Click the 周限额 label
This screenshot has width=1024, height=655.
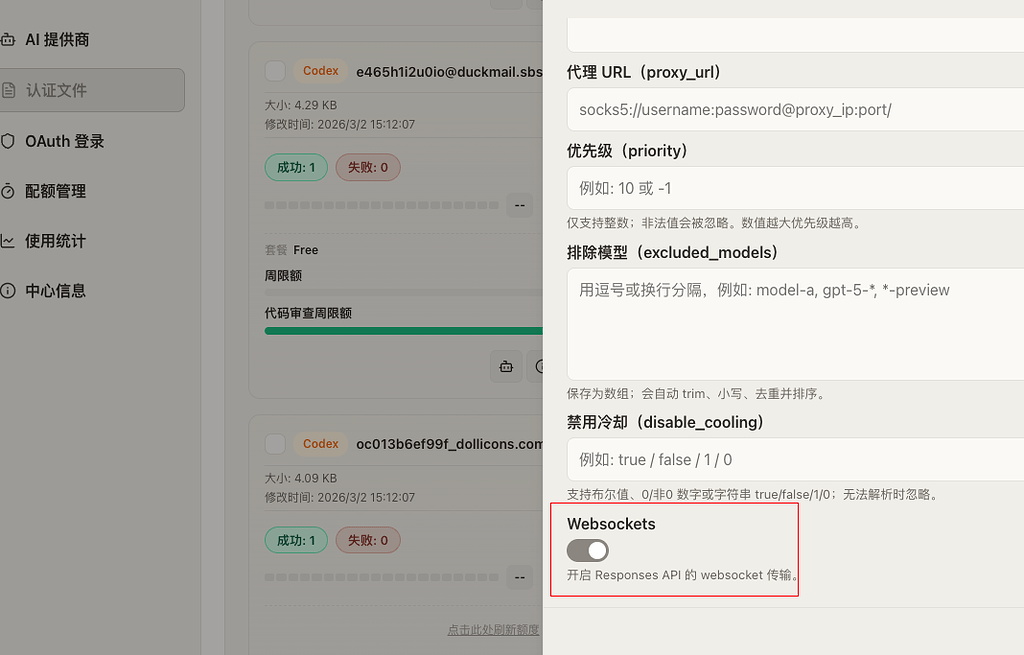coord(283,276)
